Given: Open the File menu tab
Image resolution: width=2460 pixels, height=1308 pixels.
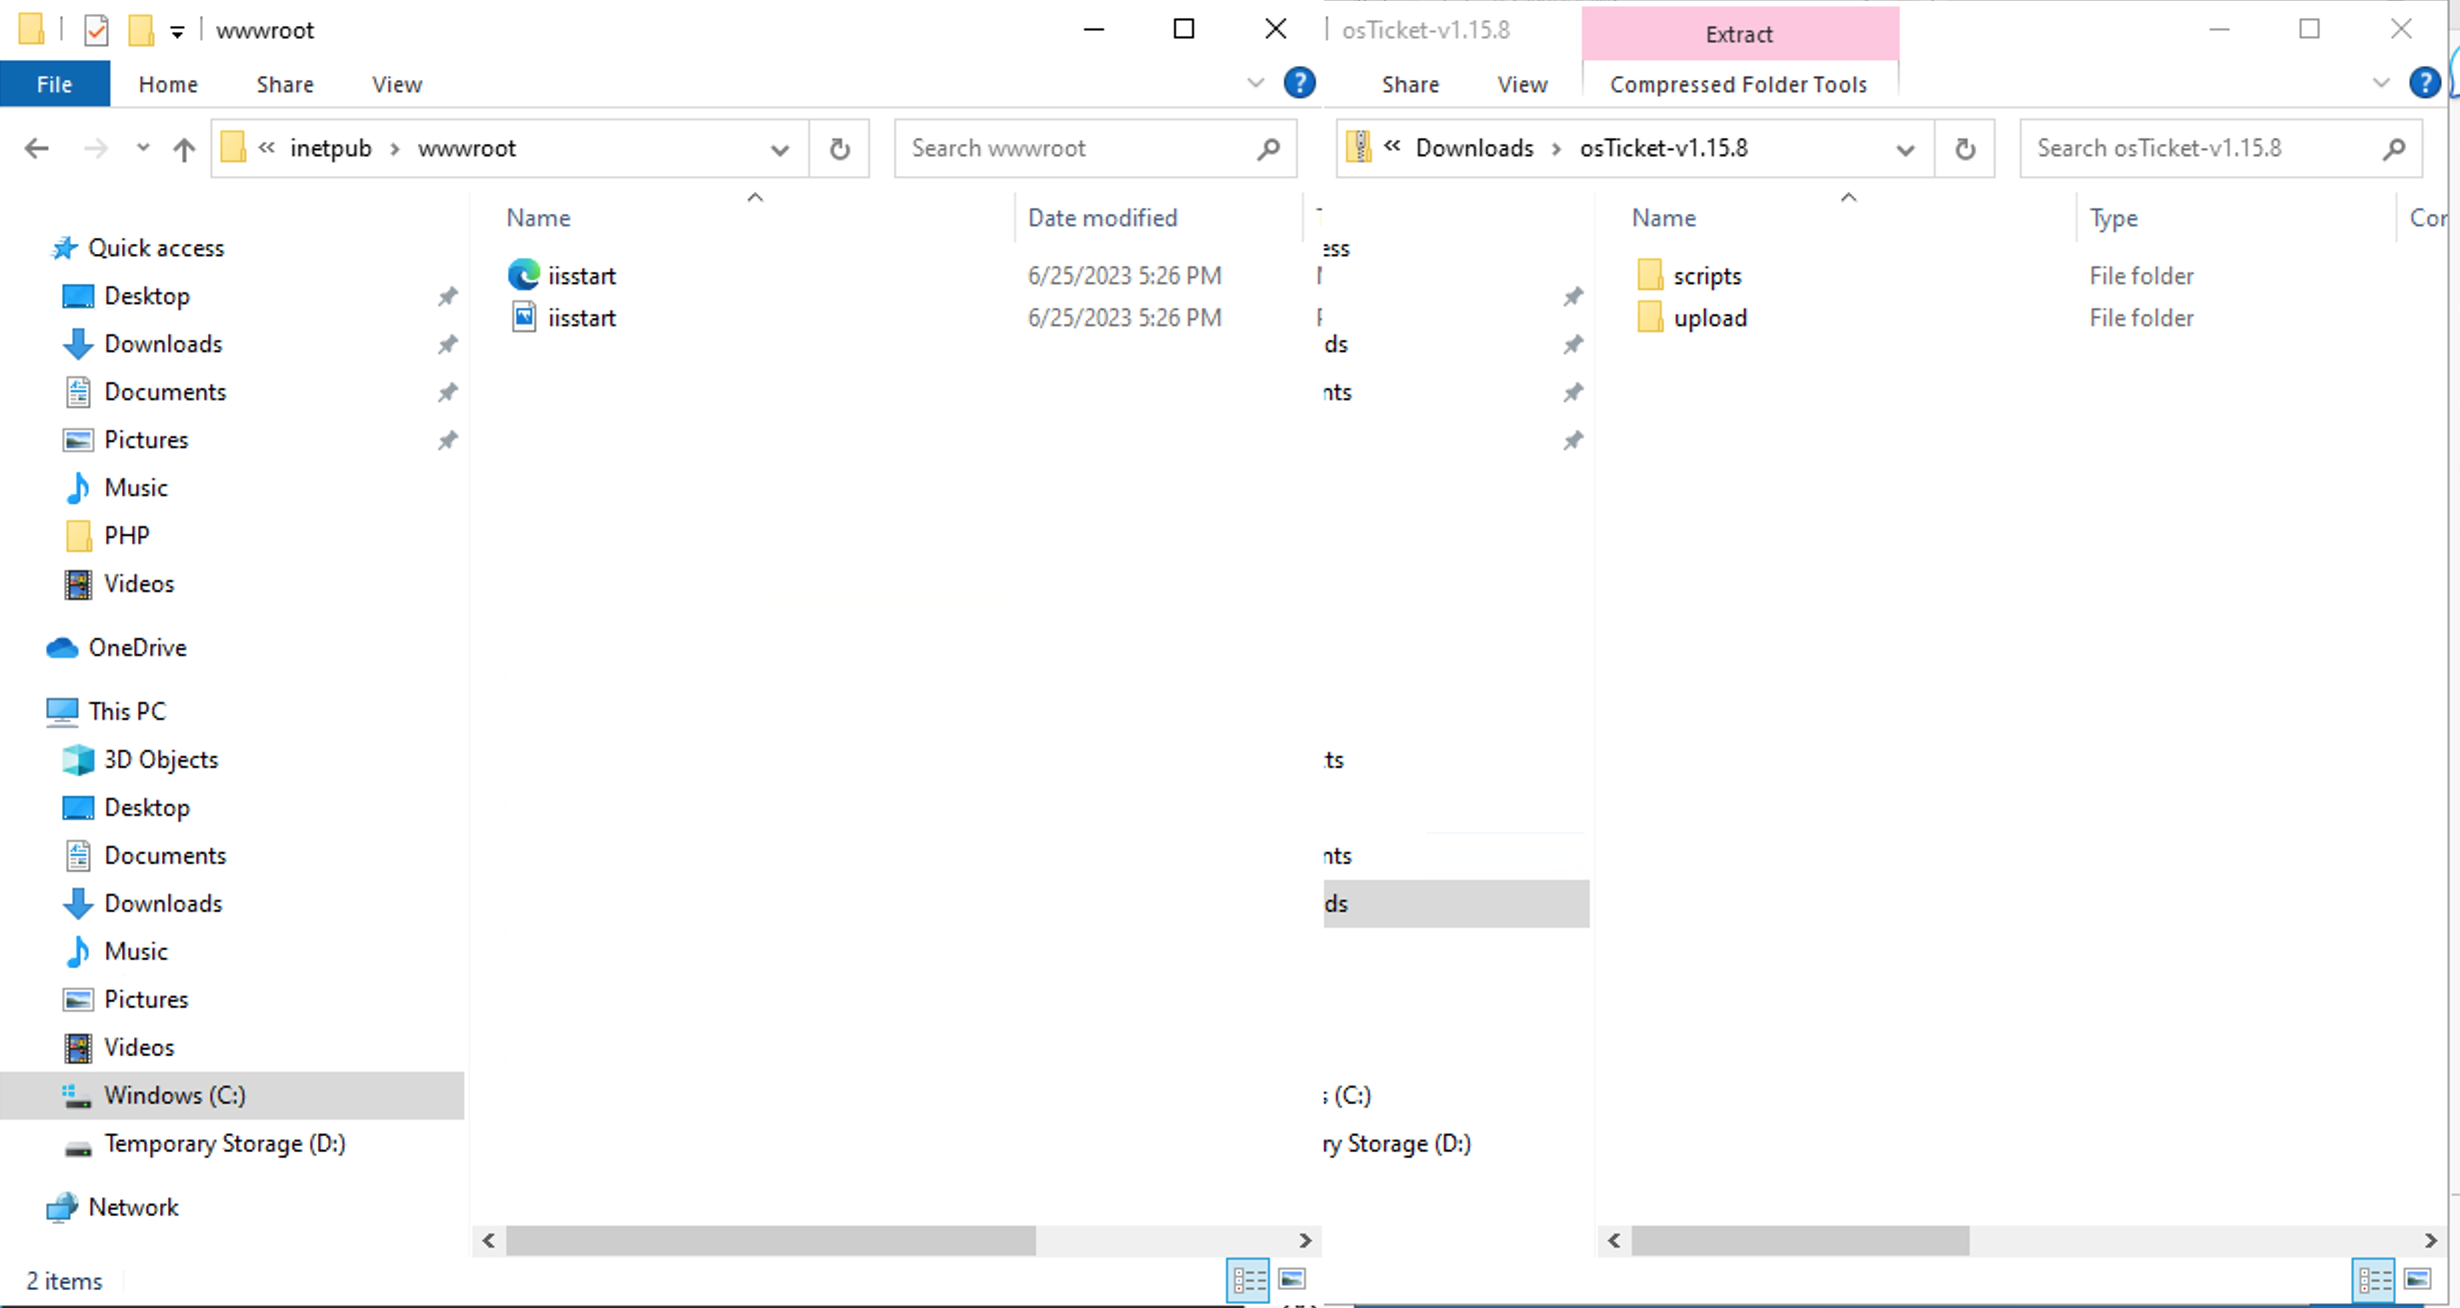Looking at the screenshot, I should click(x=55, y=84).
